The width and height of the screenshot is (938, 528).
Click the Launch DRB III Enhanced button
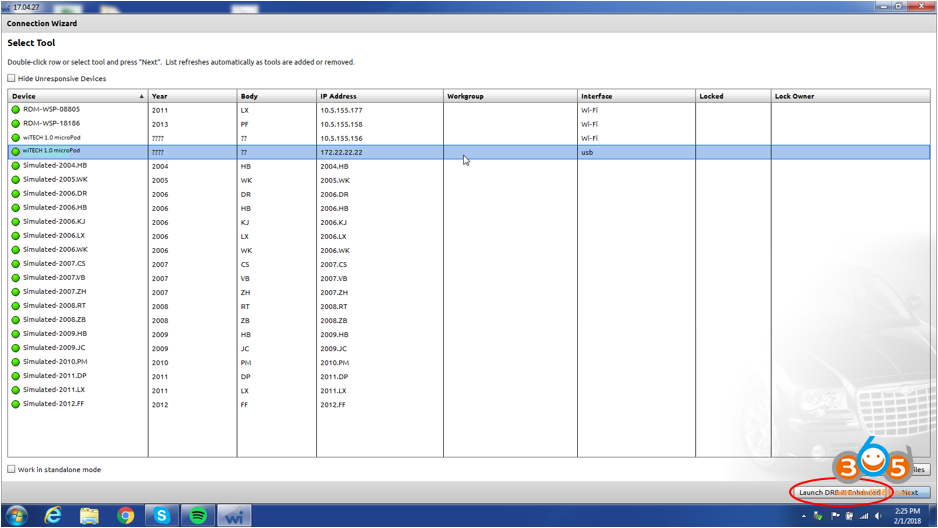[840, 492]
